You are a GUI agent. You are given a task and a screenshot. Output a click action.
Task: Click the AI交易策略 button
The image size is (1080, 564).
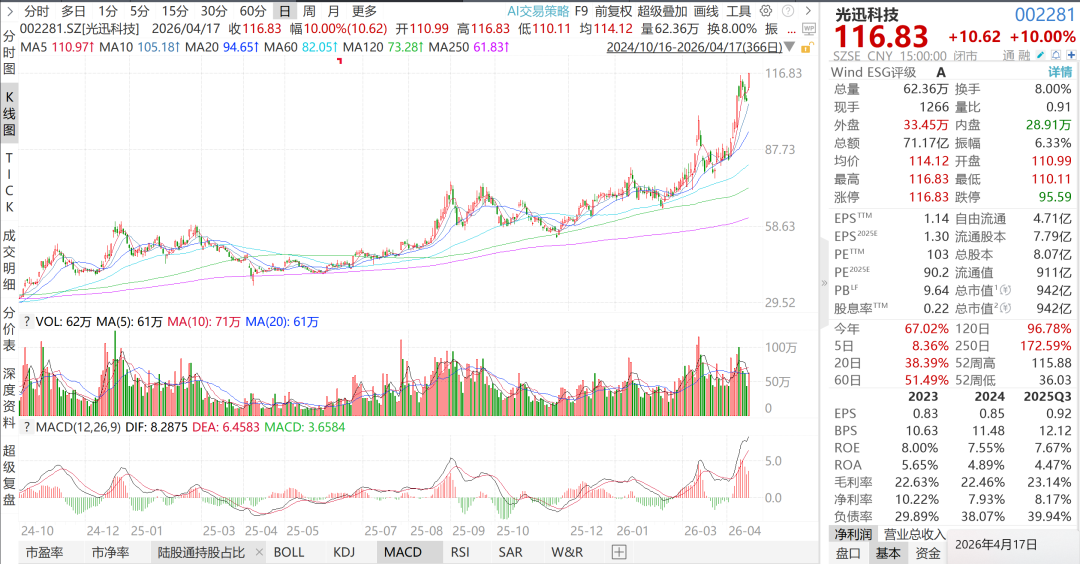click(538, 11)
